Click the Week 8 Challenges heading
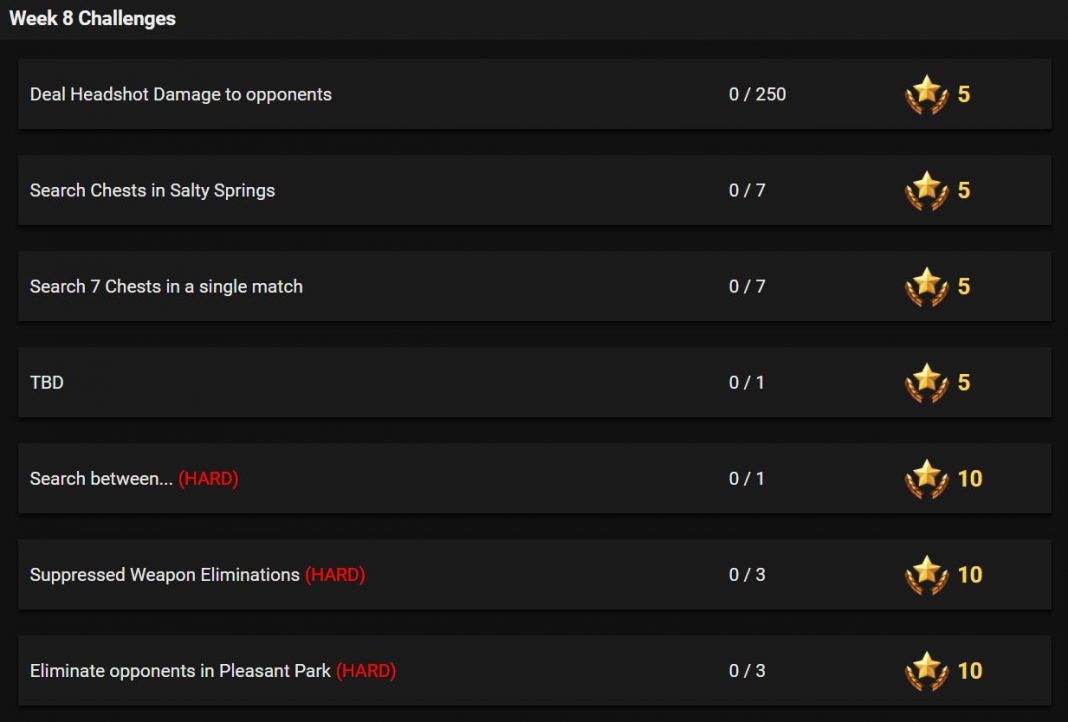Image resolution: width=1068 pixels, height=722 pixels. coord(92,18)
